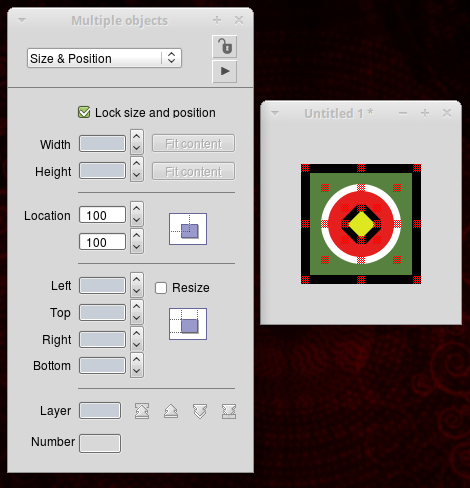The height and width of the screenshot is (488, 470).
Task: Enable the Resize checkbox
Action: coord(161,288)
